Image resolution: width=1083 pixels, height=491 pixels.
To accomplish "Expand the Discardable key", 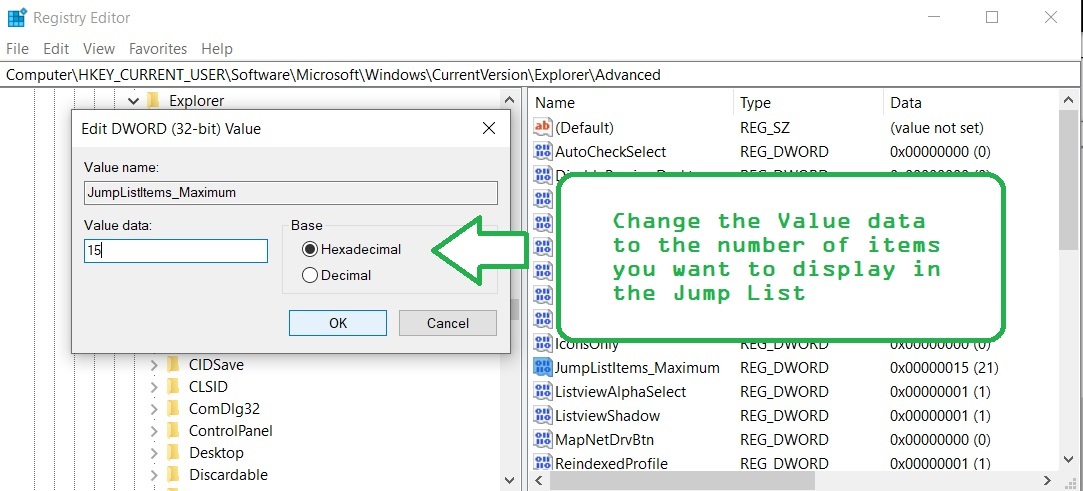I will coord(154,475).
